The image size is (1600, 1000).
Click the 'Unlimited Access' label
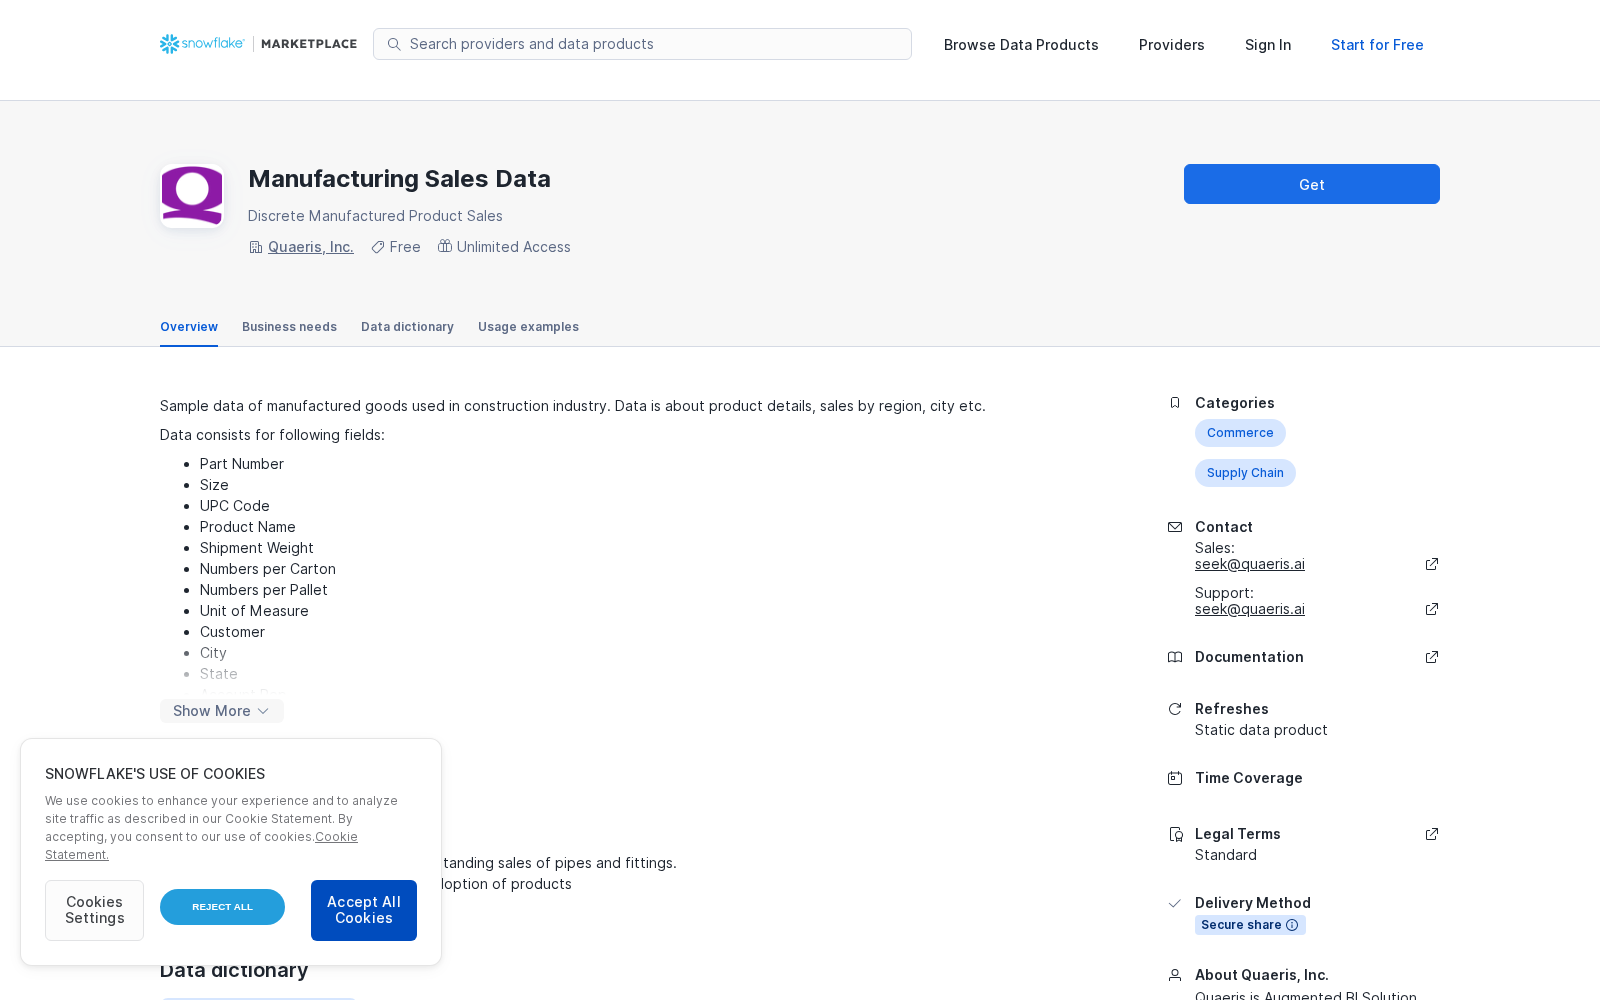tap(514, 247)
